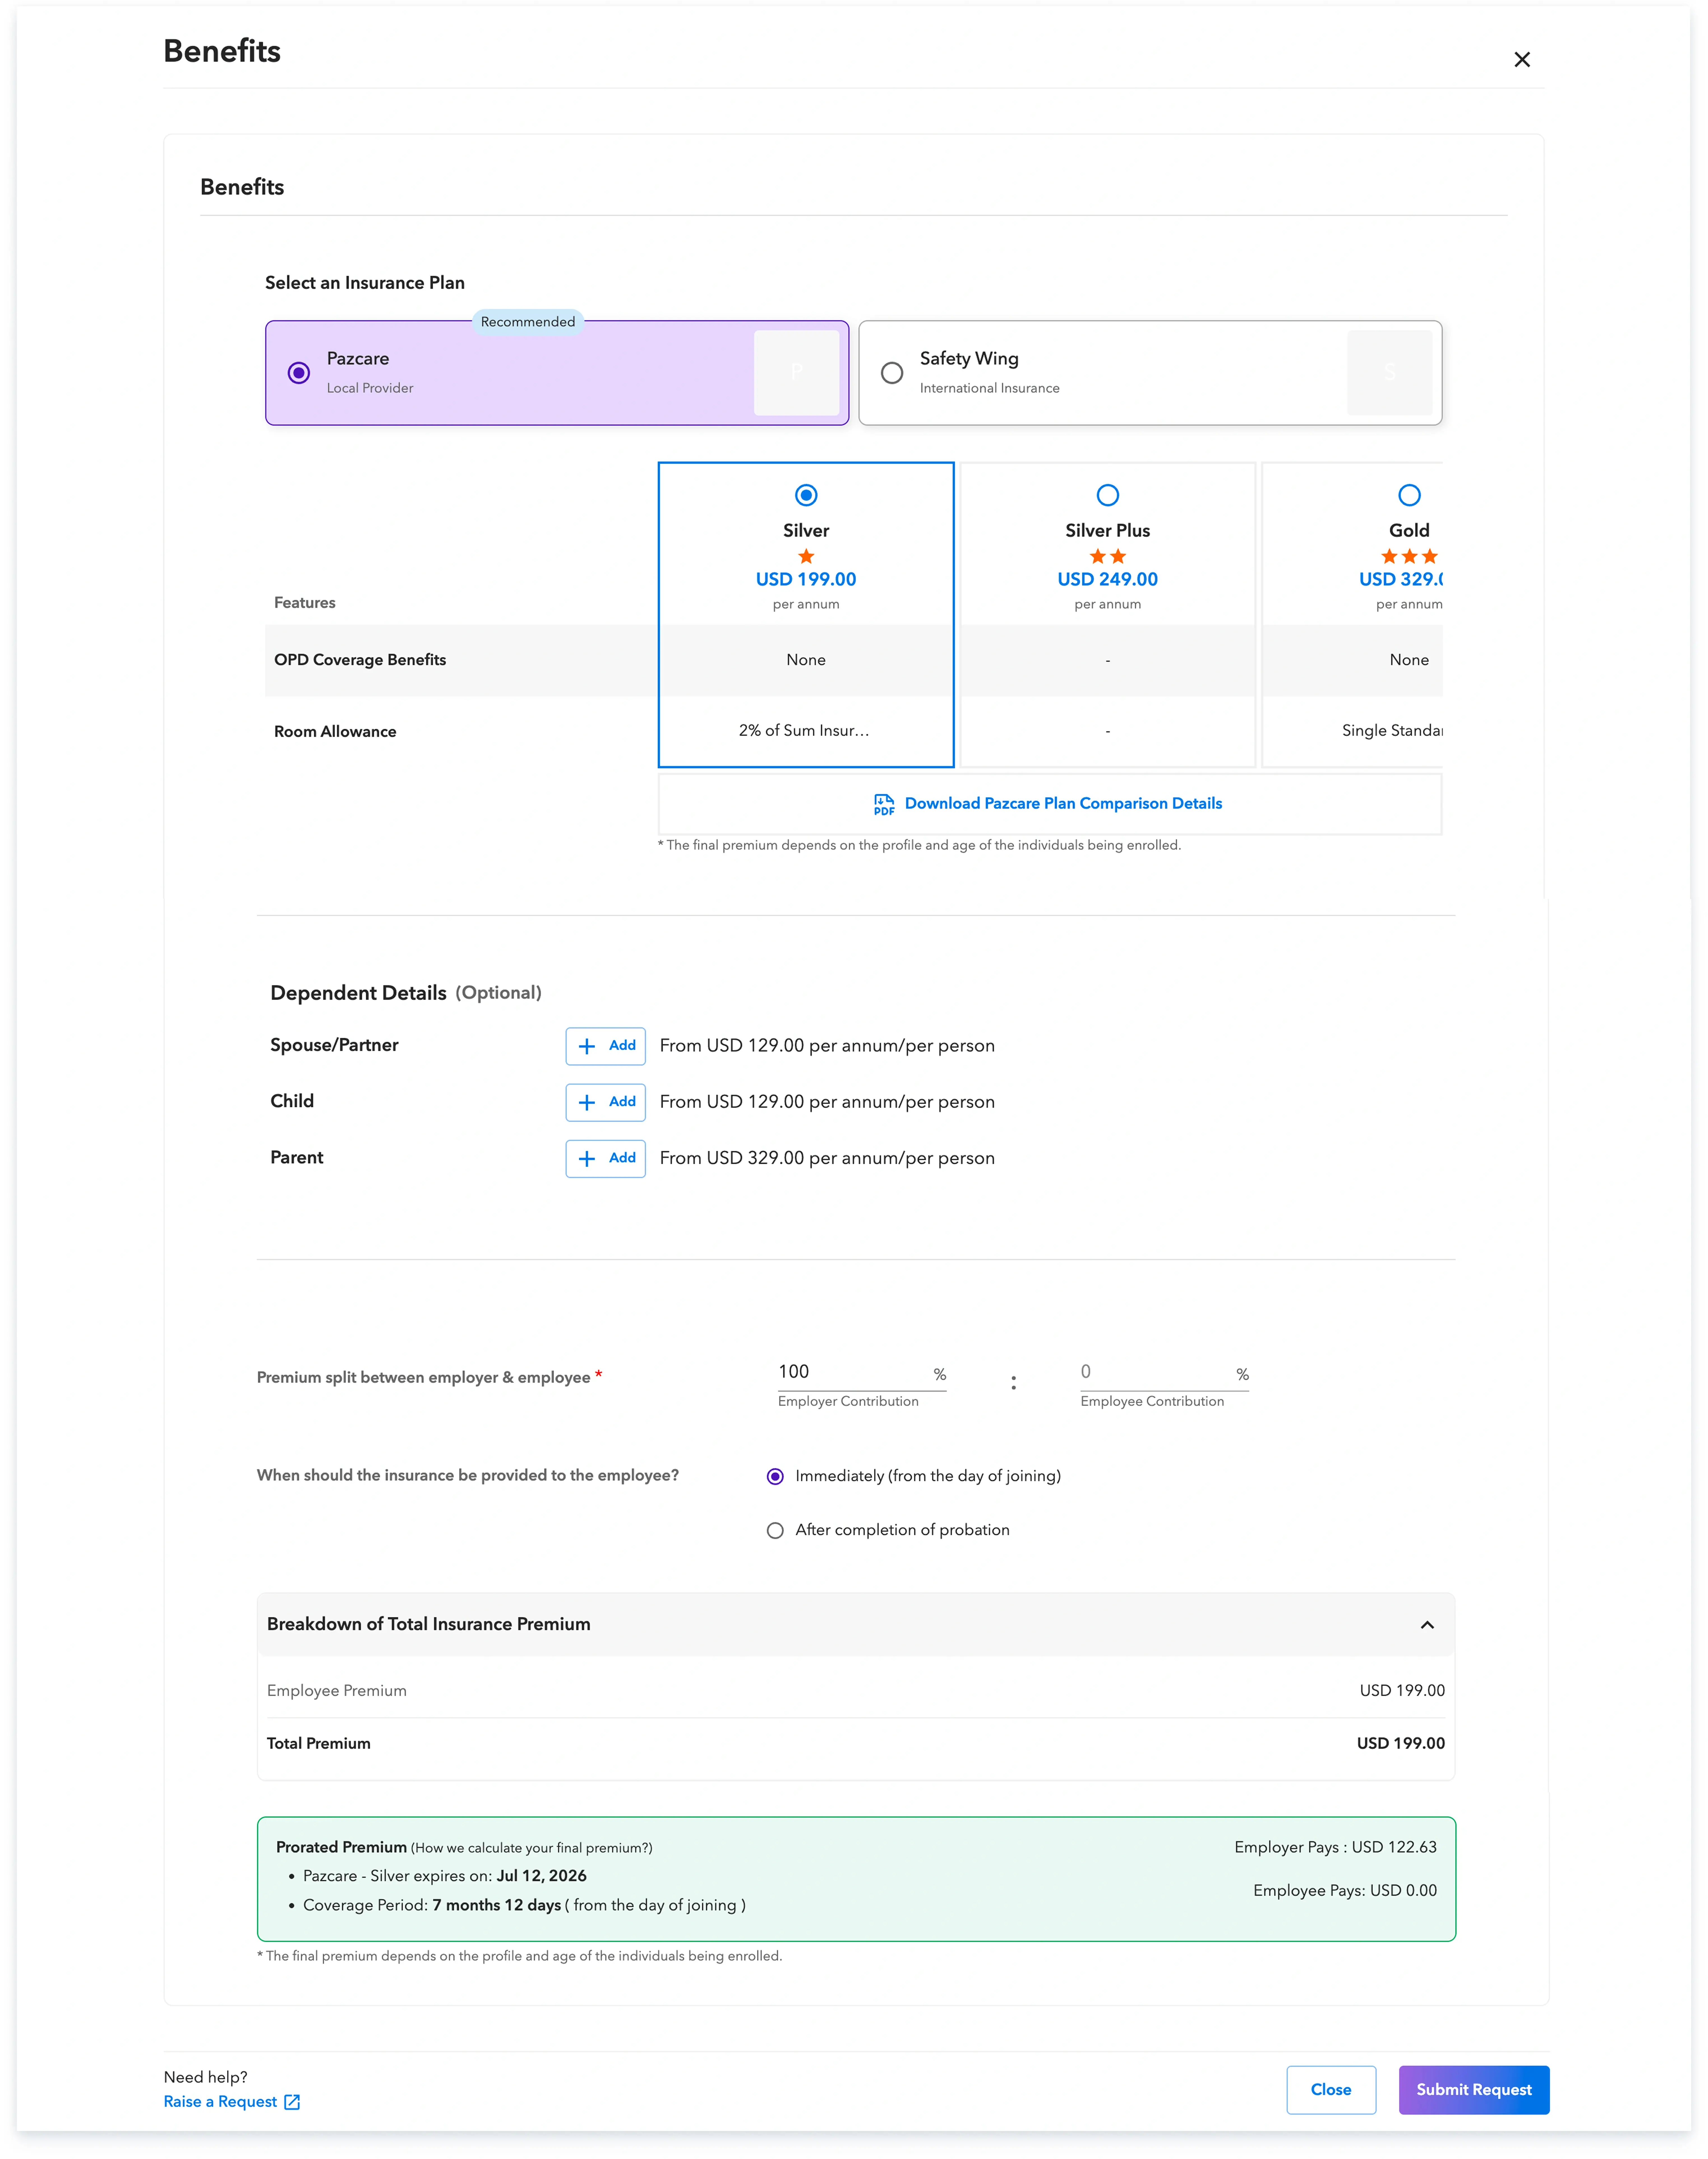Choose 'After completion of probation' option
This screenshot has height=2159, width=1708.
click(775, 1530)
